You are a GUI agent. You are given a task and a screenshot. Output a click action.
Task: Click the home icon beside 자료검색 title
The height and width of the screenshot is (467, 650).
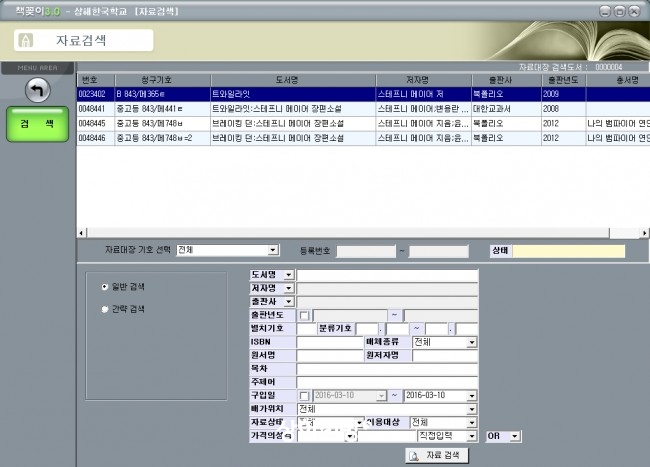tap(26, 40)
